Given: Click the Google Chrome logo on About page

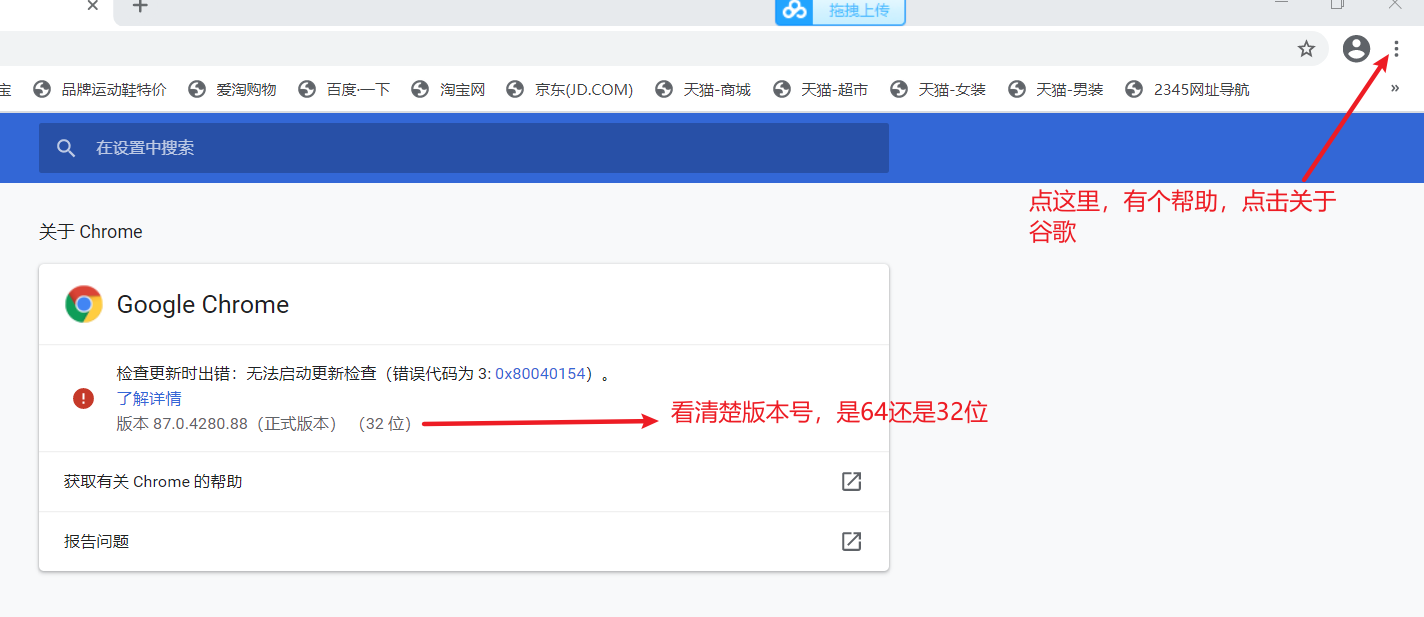Looking at the screenshot, I should tap(84, 304).
